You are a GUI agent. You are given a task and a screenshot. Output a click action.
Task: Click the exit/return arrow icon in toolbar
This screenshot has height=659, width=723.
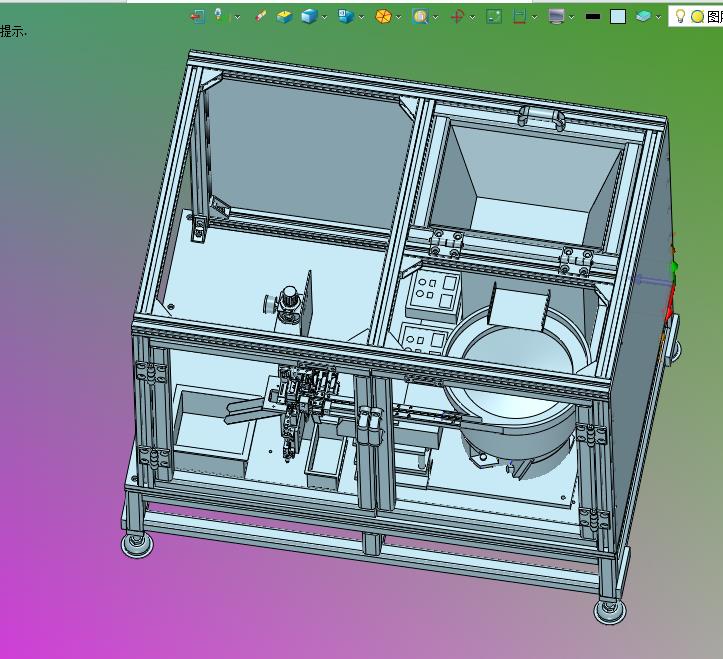pos(198,17)
